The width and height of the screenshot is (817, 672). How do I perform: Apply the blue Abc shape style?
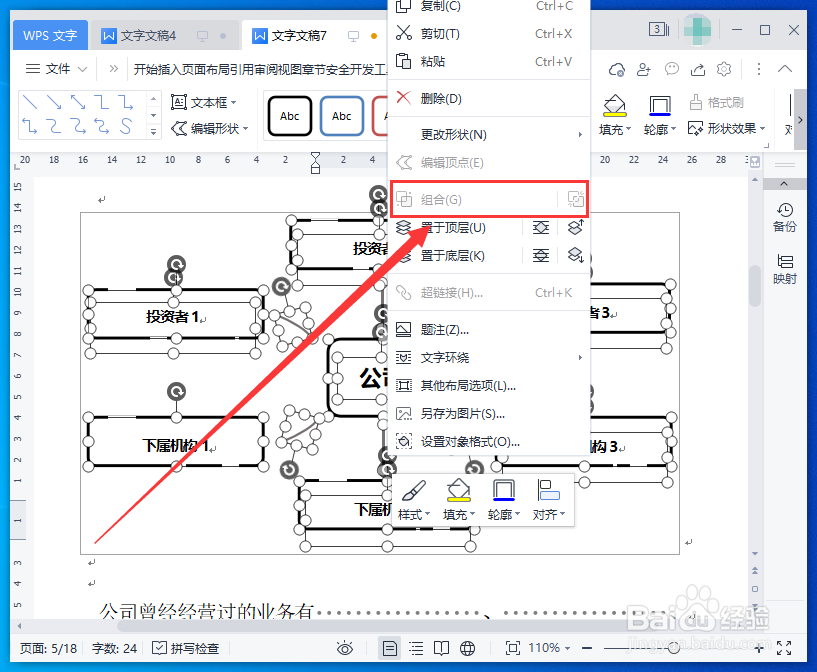point(342,116)
